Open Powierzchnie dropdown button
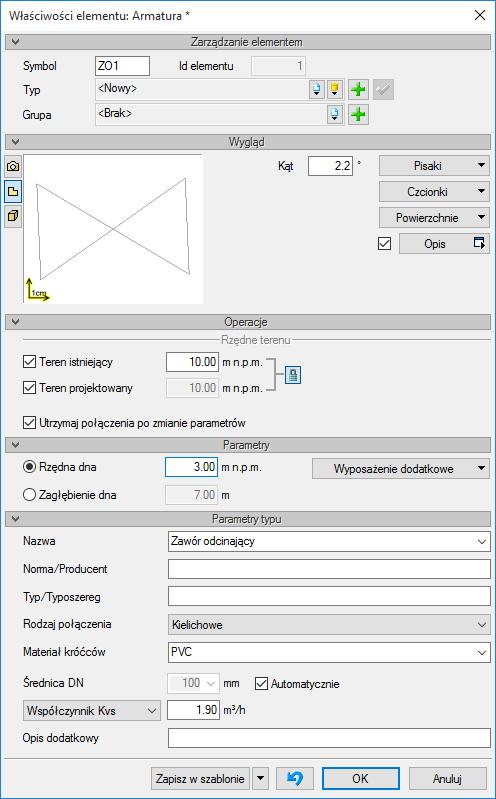Viewport: 496px width, 799px height. point(434,218)
